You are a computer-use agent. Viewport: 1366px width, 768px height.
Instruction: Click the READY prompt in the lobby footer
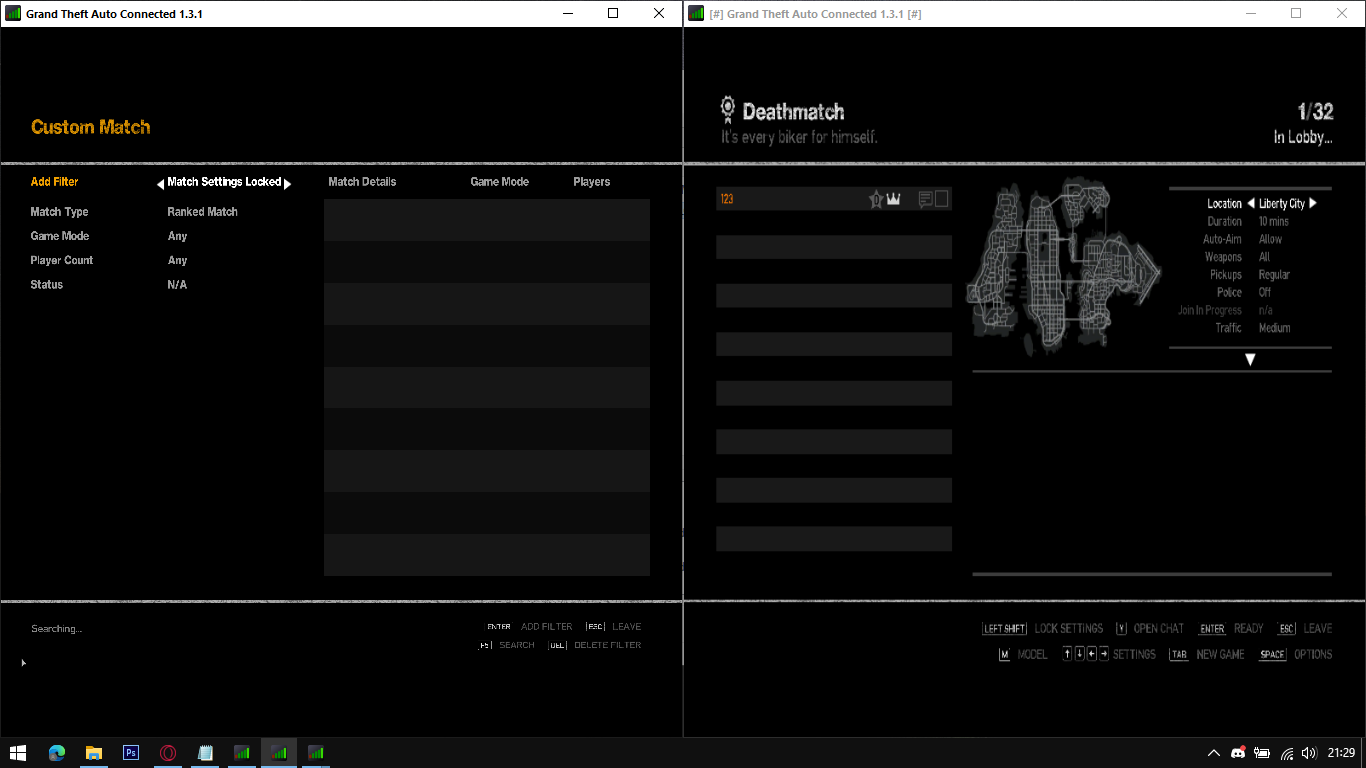click(1248, 628)
